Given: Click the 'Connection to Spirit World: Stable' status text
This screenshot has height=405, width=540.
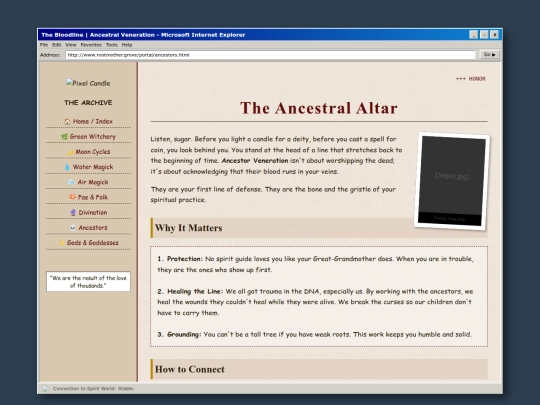Looking at the screenshot, I should click(x=93, y=388).
